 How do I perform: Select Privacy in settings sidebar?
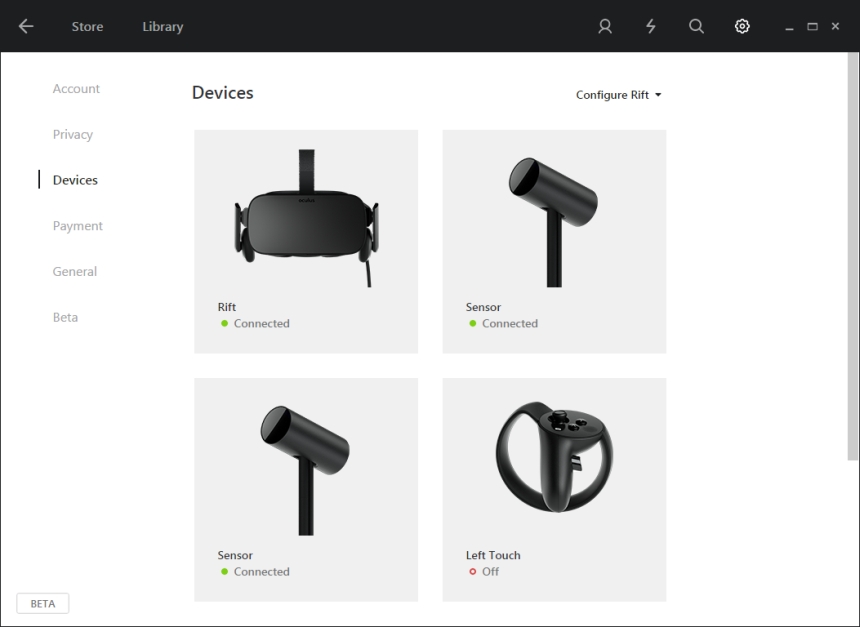click(x=73, y=134)
